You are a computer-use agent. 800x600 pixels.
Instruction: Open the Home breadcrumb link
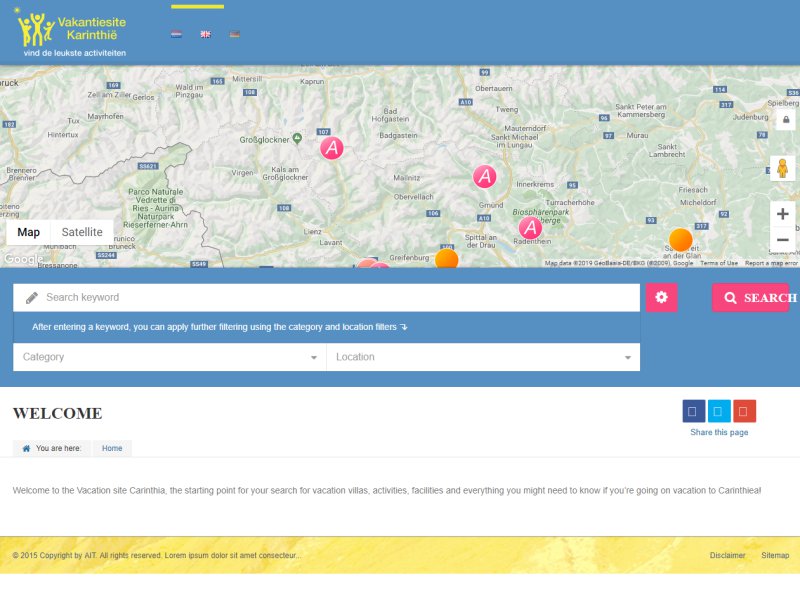point(112,448)
